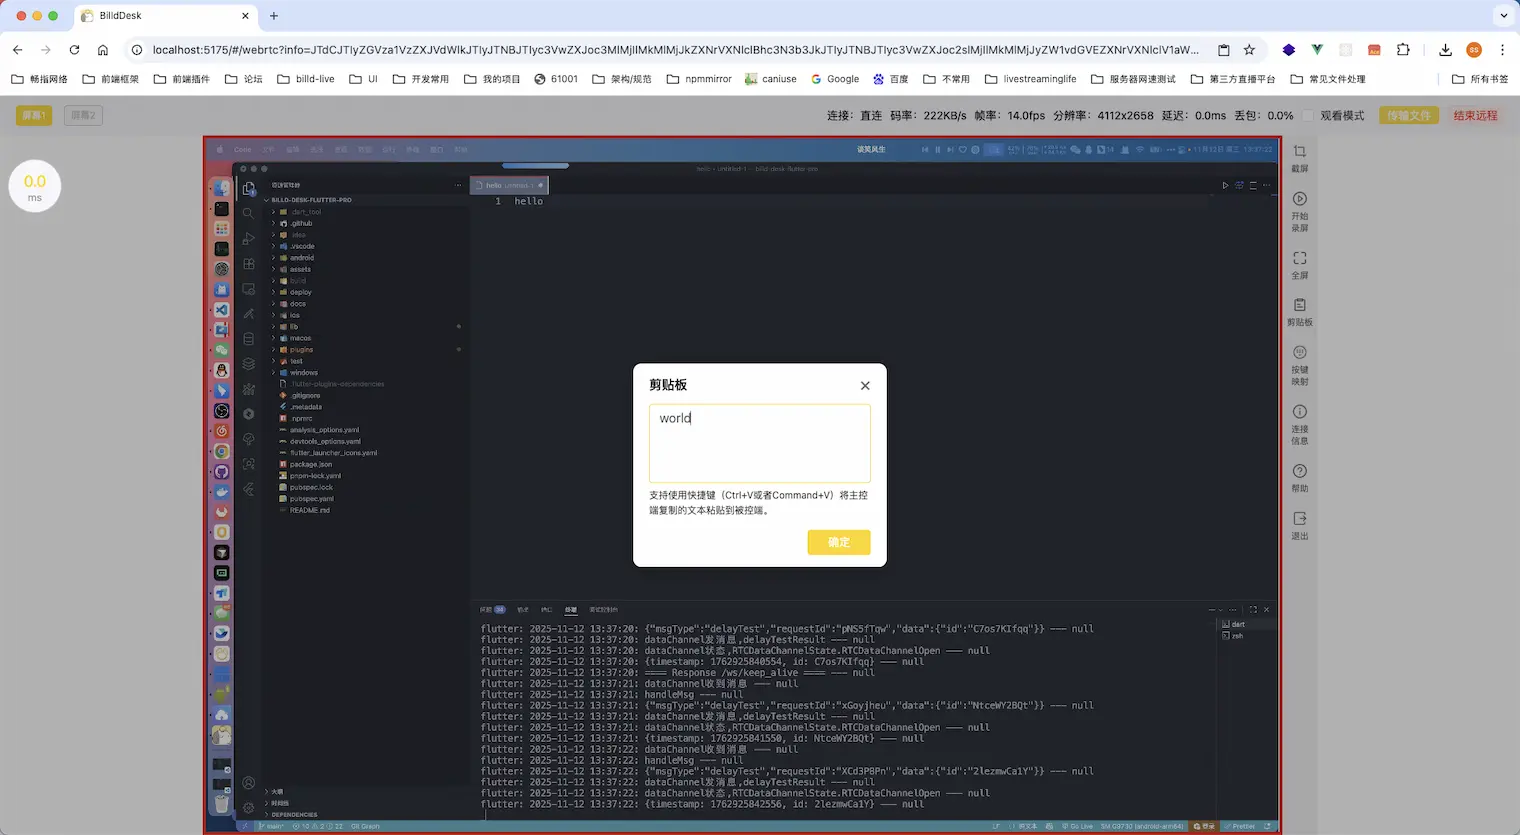The image size is (1520, 835).
Task: Click the 传输文件 transfer file button
Action: (x=1408, y=116)
